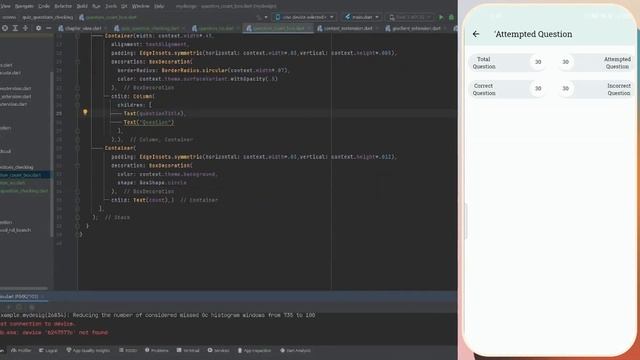Open the View menu
640x360 pixels.
[x=5, y=6]
